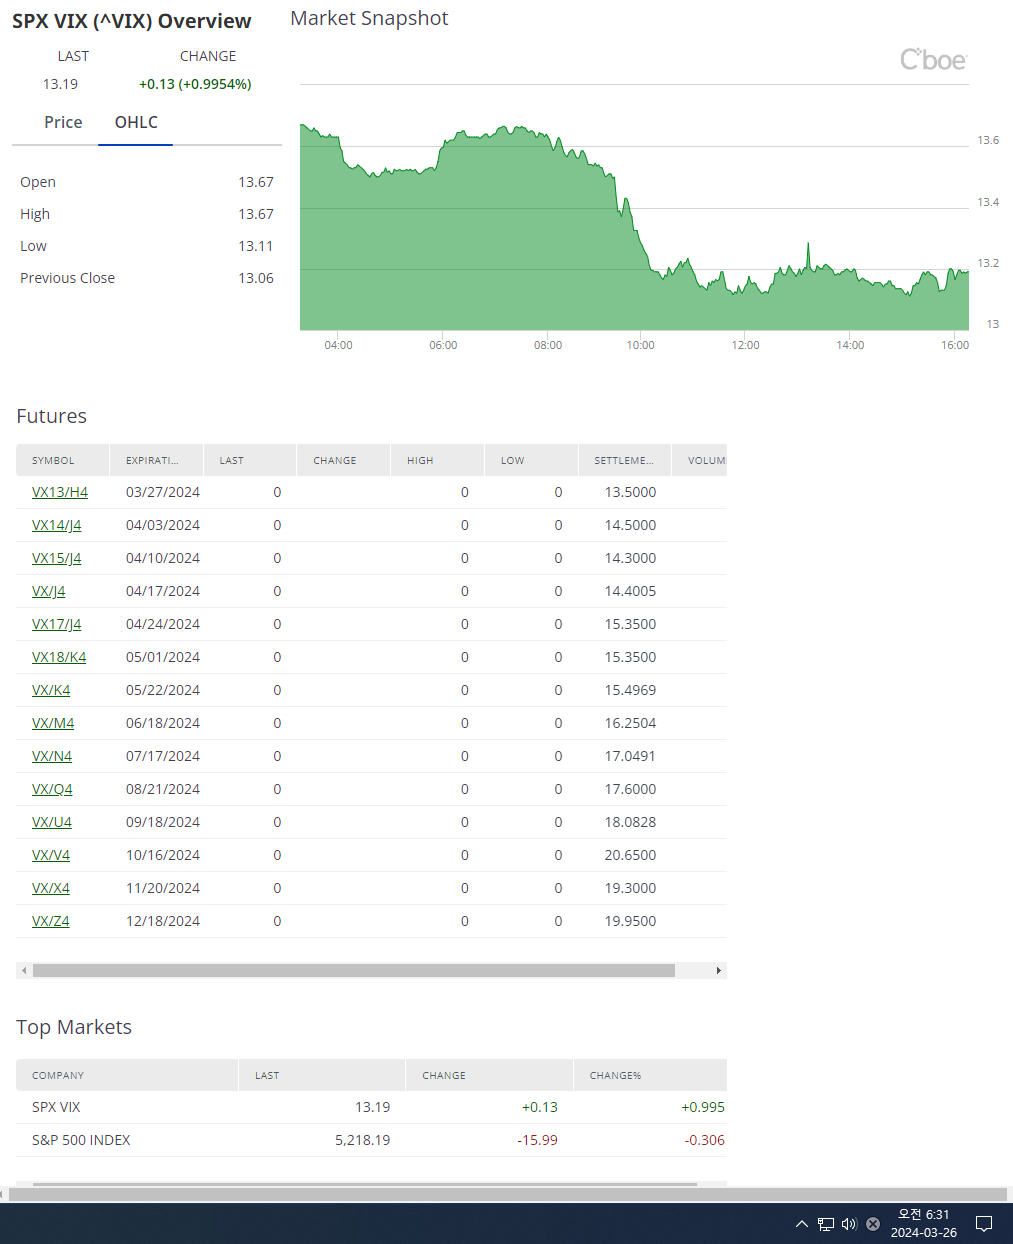Click the +0.13 (+0.9954%) change value

tap(195, 84)
